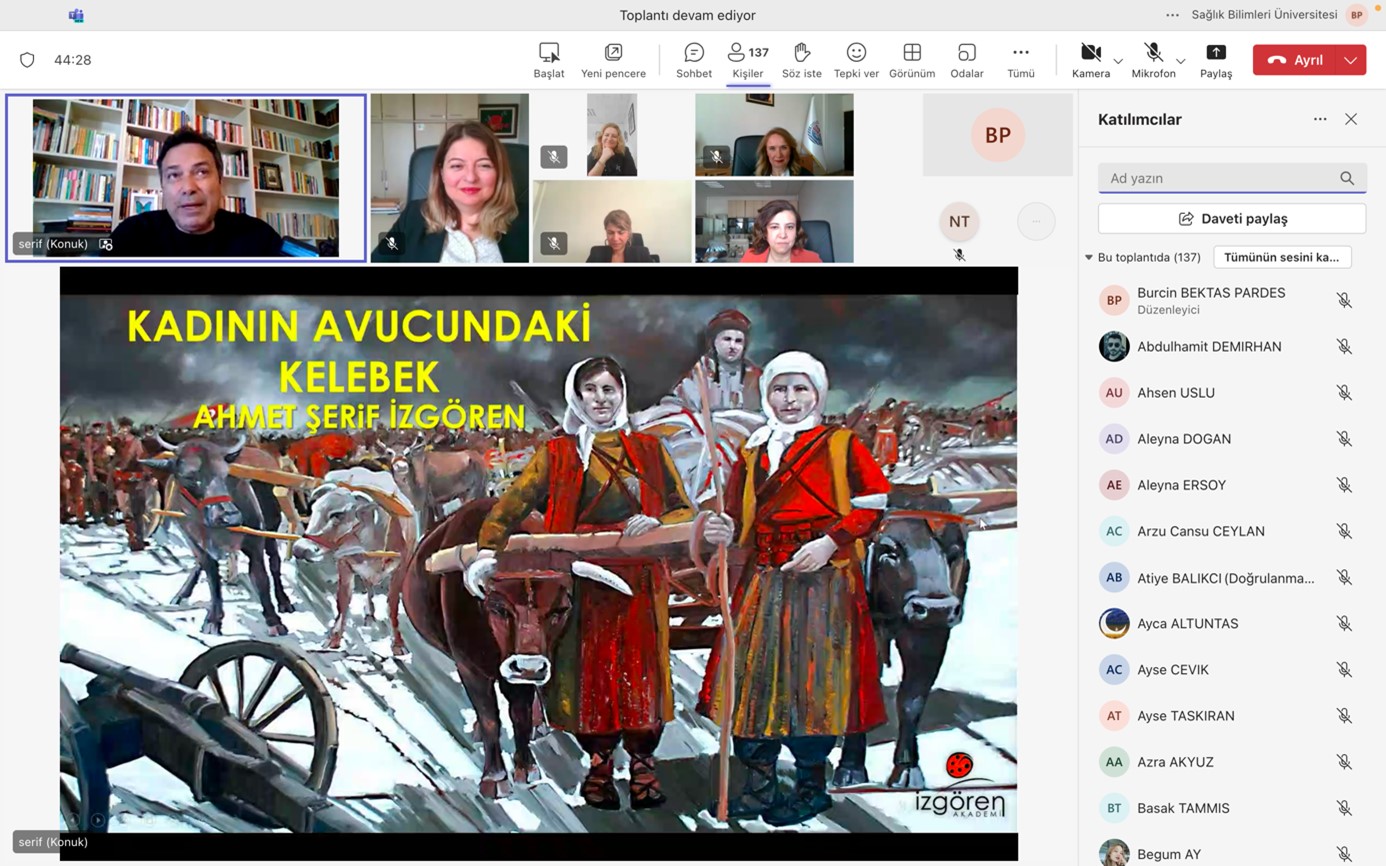Open Katılımcılar panel more options
Screen dimensions: 1386x866
[1320, 119]
